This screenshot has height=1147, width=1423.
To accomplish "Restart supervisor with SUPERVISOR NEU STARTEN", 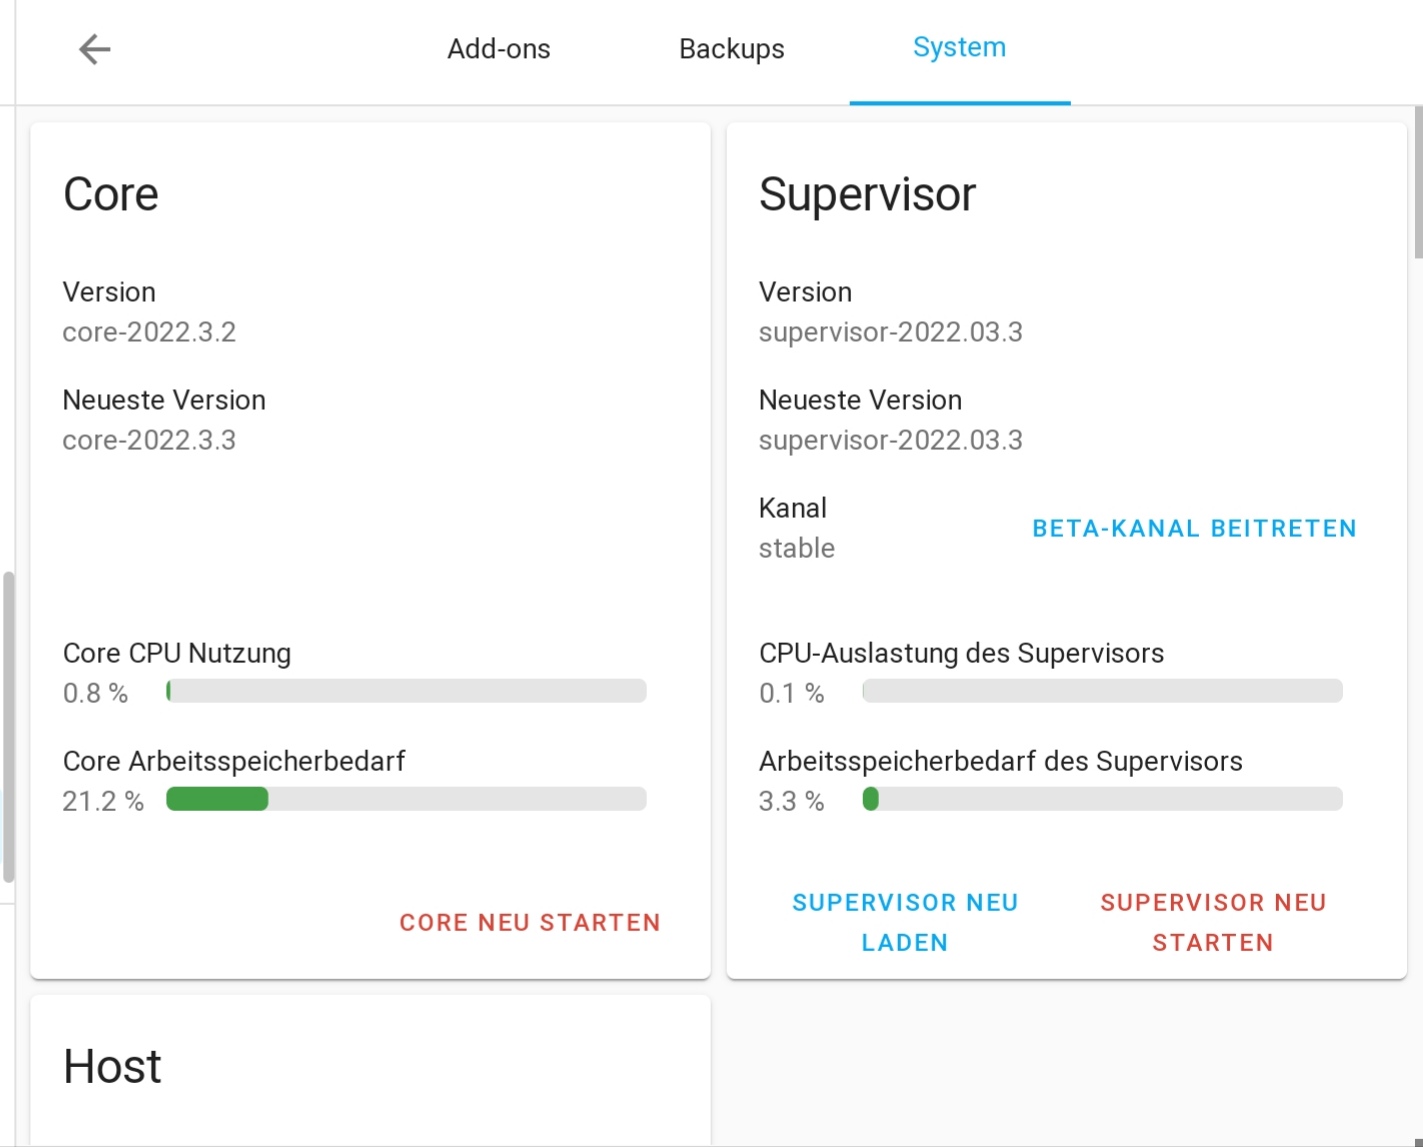I will 1213,922.
